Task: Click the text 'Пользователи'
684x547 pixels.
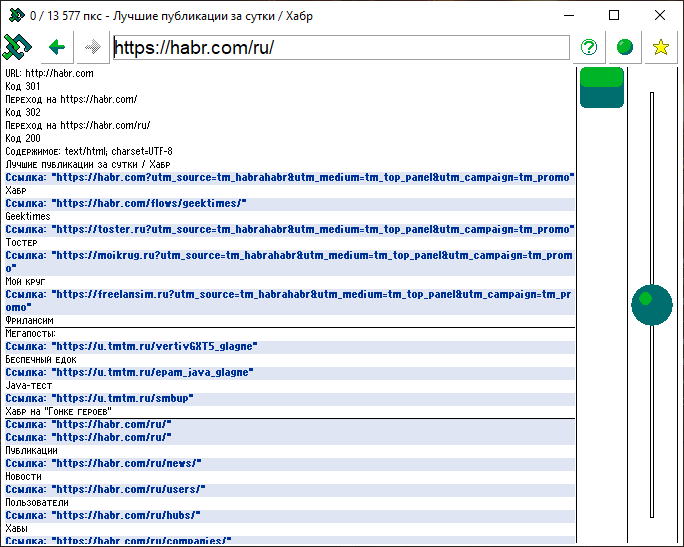Action: point(37,503)
